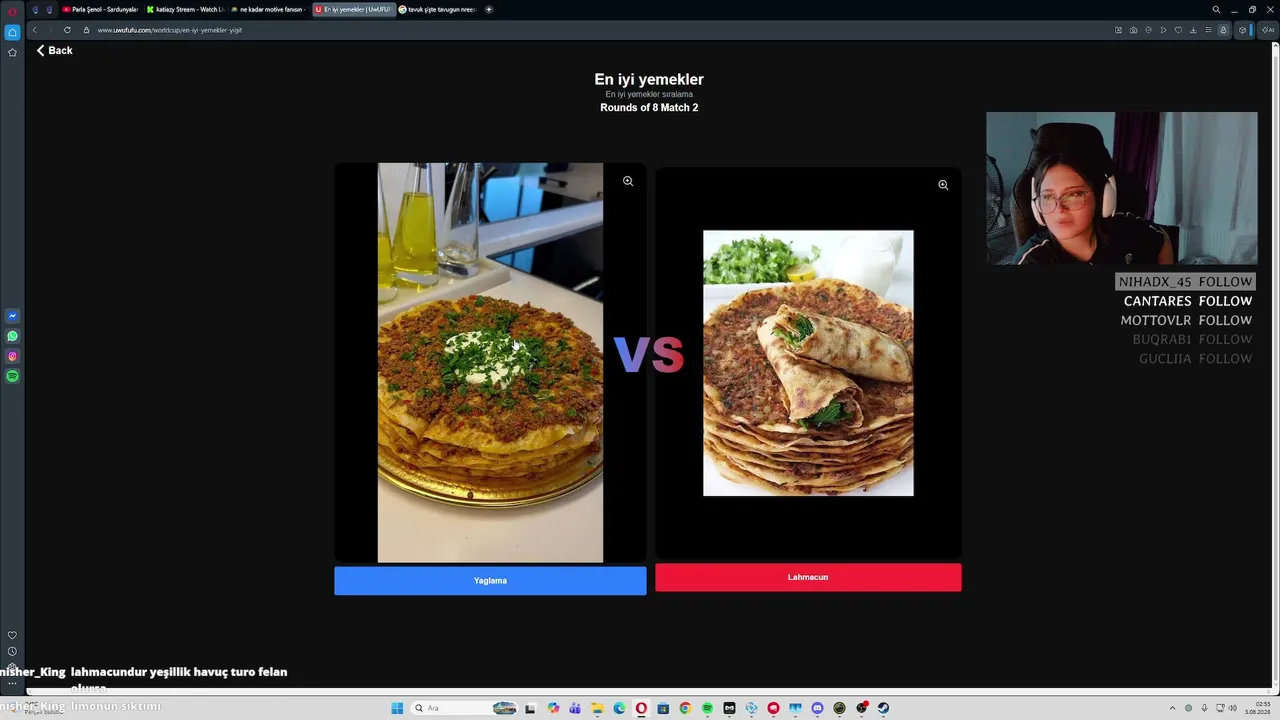Switch to the 'ne kadar motive' tab
The height and width of the screenshot is (720, 1280).
tap(269, 9)
